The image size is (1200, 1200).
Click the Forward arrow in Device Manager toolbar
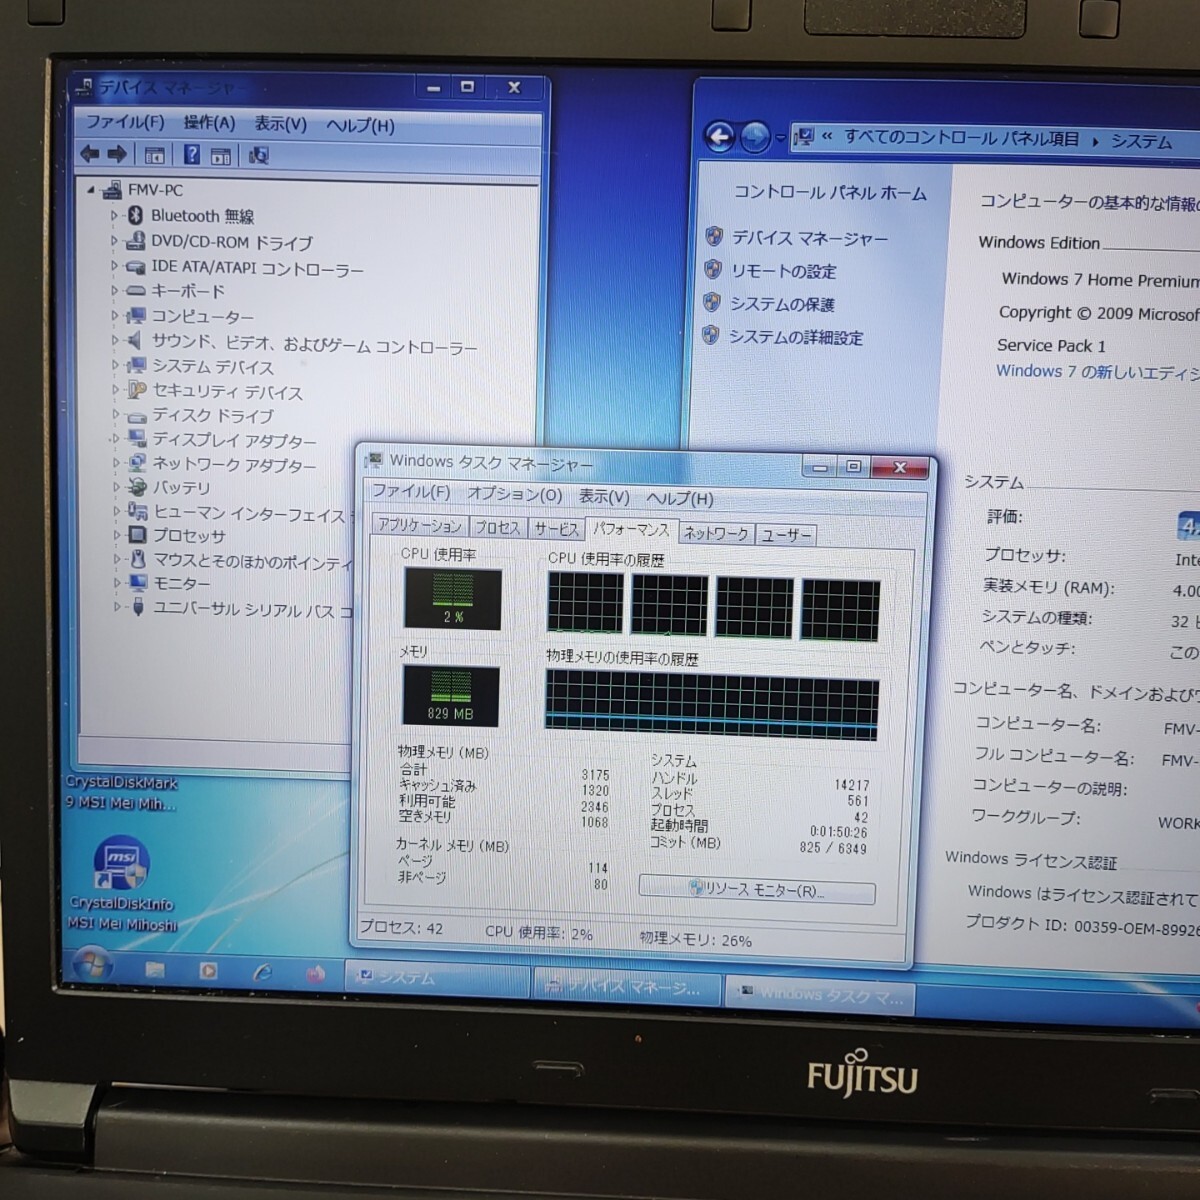click(x=117, y=154)
